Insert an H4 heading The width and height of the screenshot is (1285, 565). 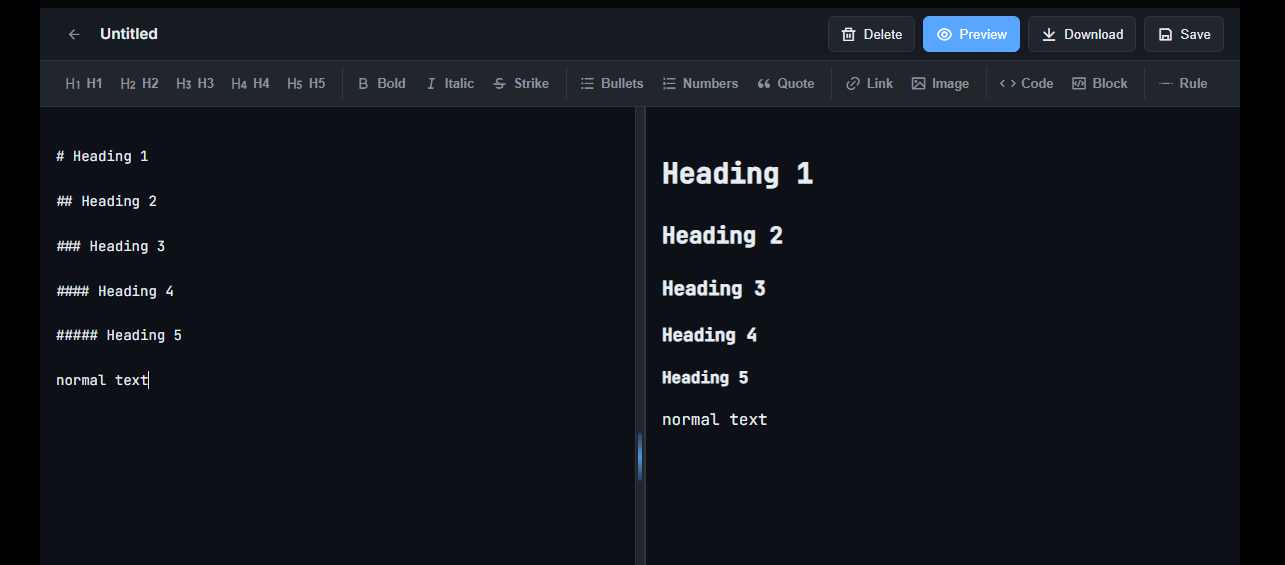tap(250, 84)
